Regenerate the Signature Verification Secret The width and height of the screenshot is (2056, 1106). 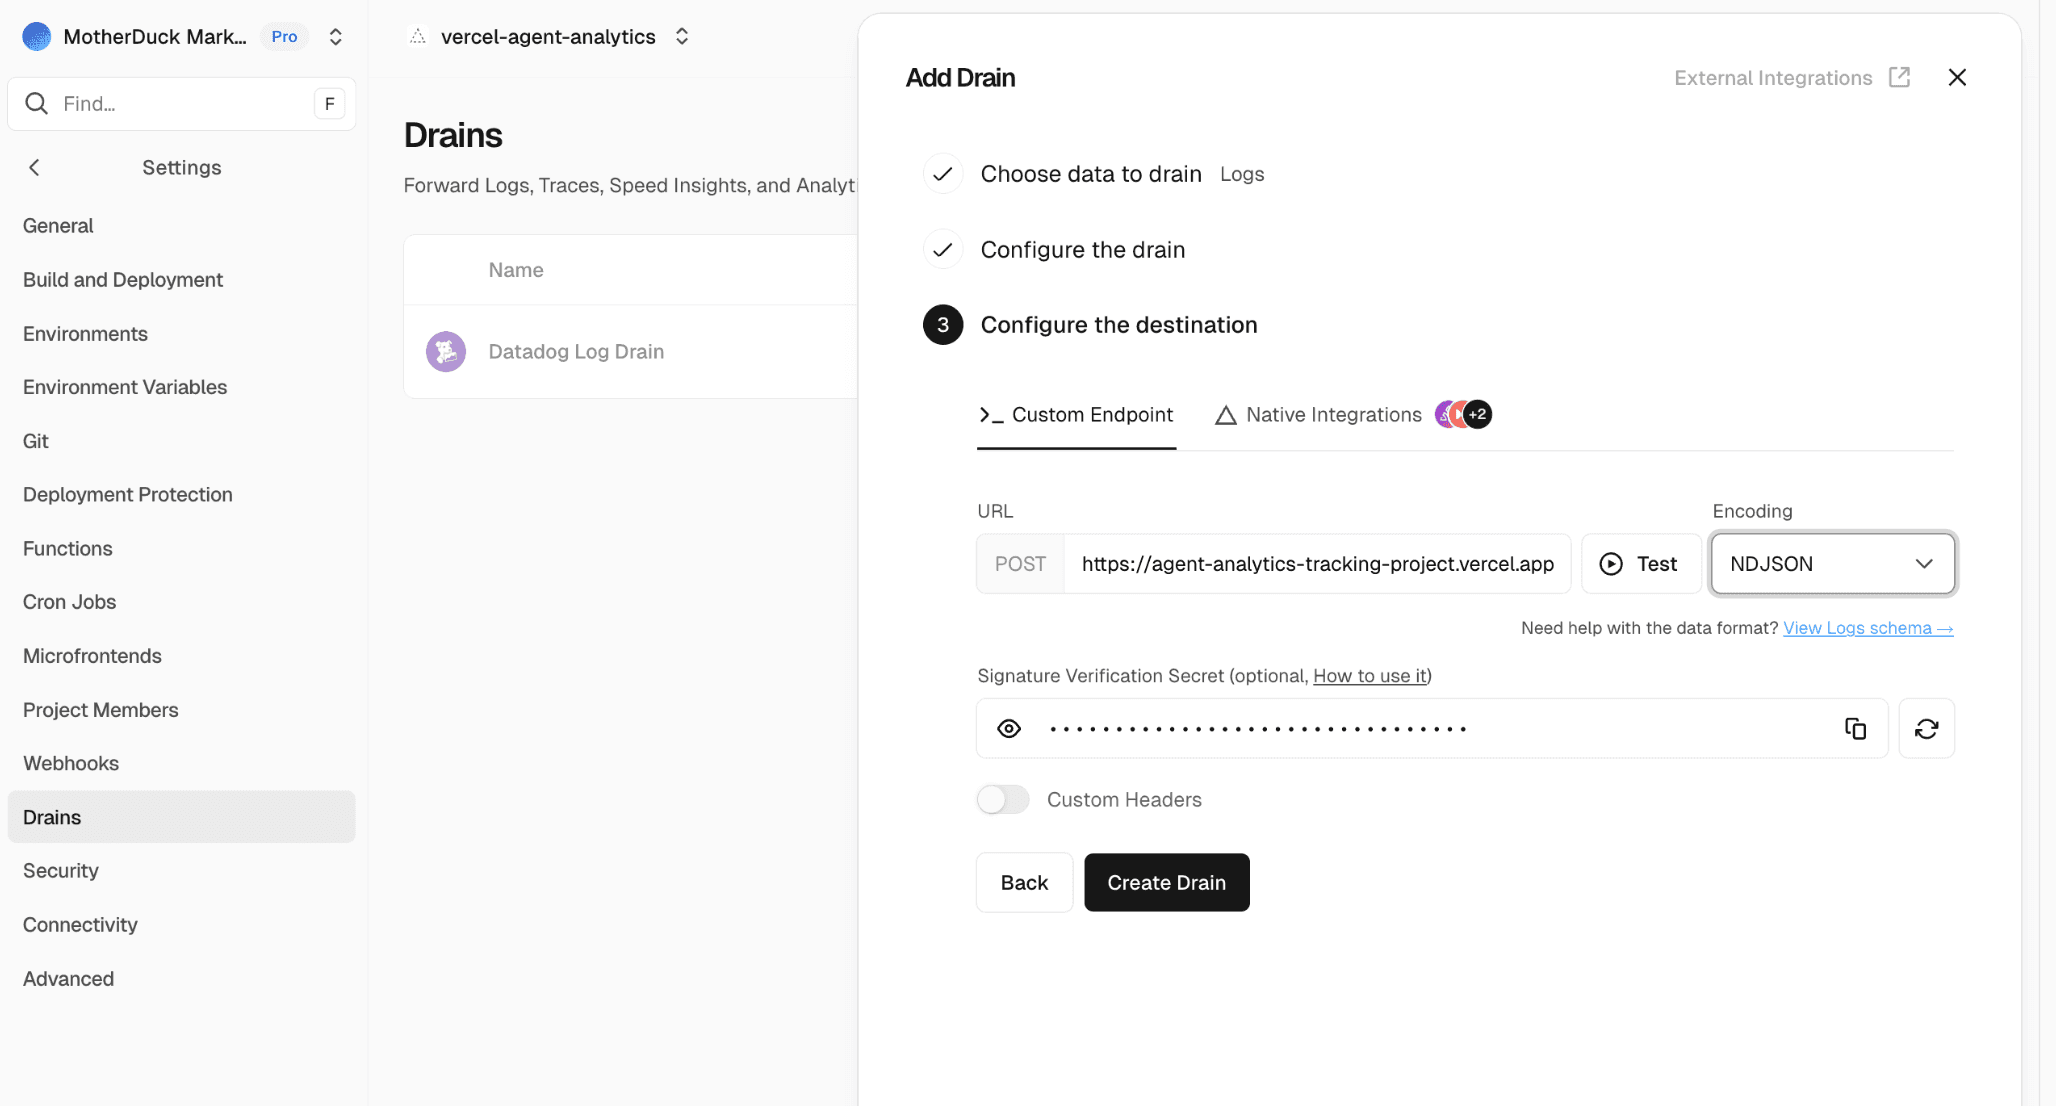tap(1925, 728)
